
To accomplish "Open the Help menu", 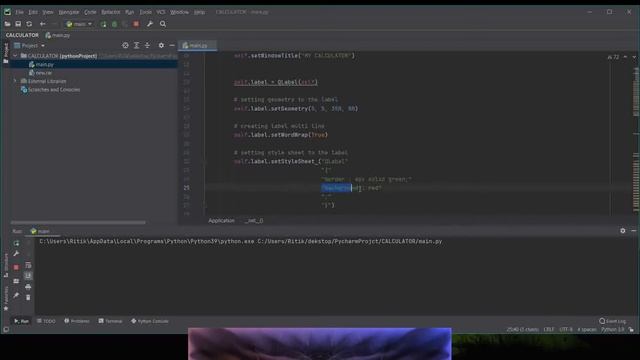I will [199, 12].
